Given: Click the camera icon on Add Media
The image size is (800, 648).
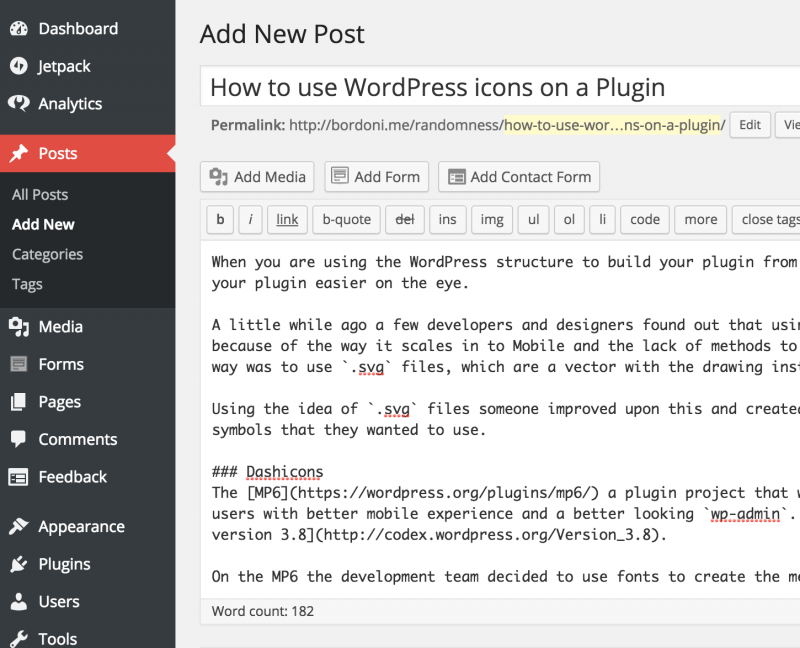Looking at the screenshot, I should 218,177.
